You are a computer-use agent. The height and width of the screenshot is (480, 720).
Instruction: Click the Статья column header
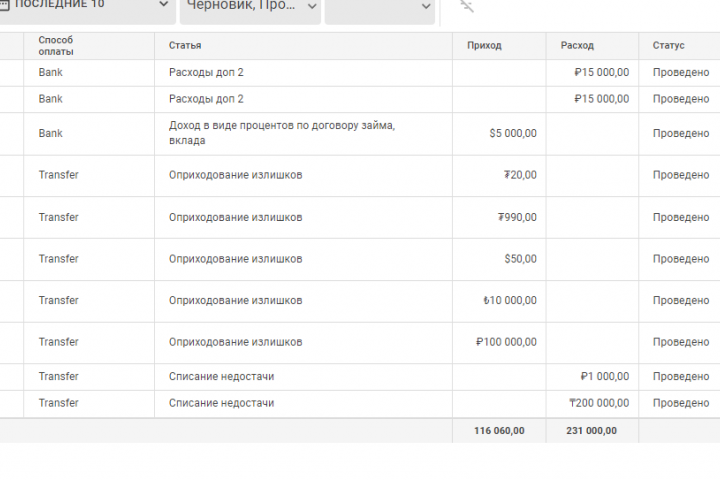tap(185, 46)
